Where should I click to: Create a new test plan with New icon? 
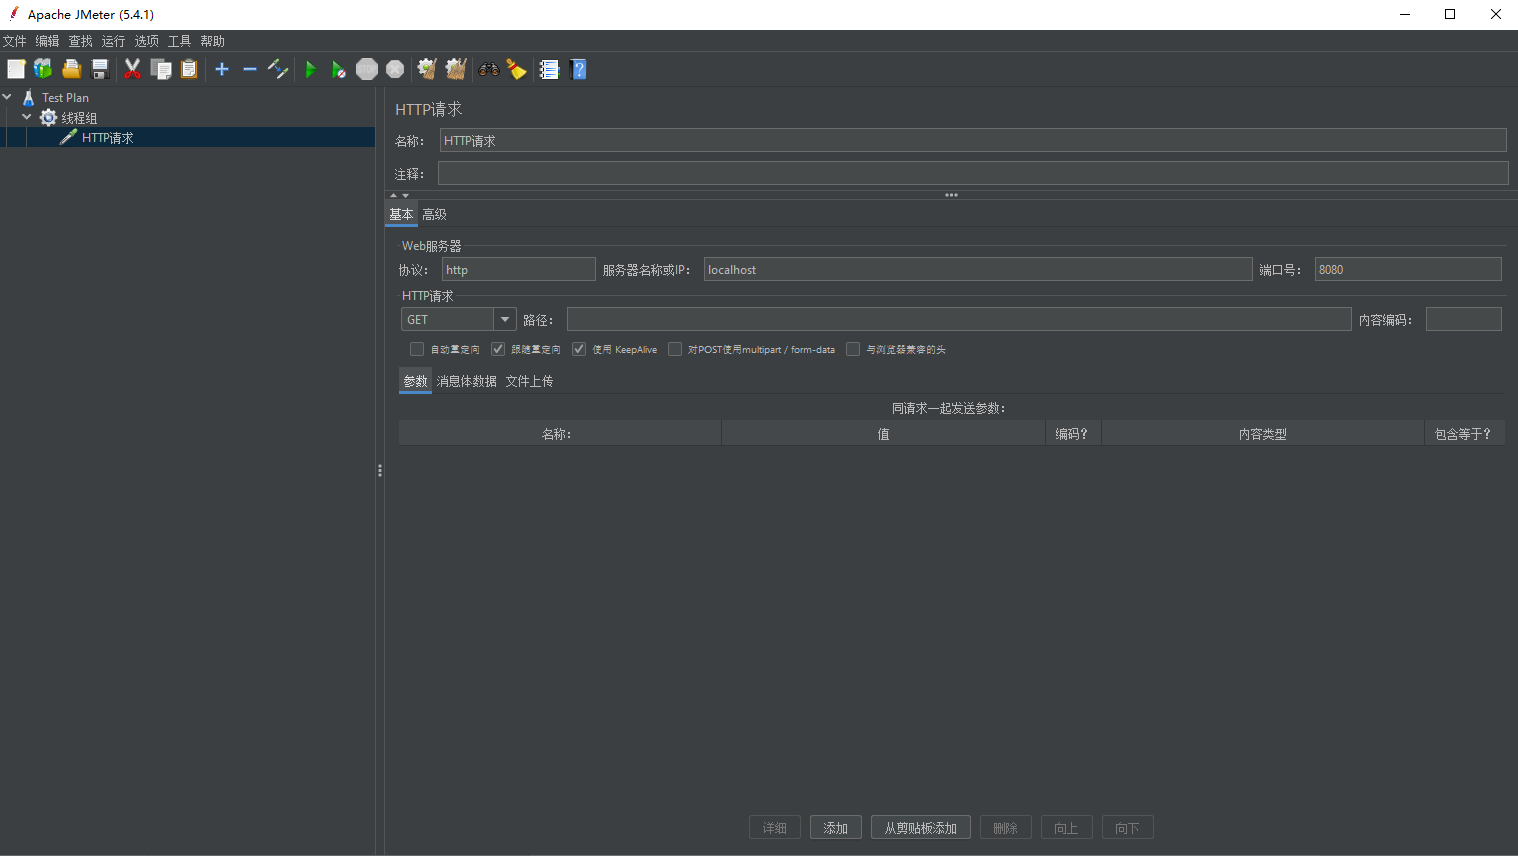tap(16, 69)
